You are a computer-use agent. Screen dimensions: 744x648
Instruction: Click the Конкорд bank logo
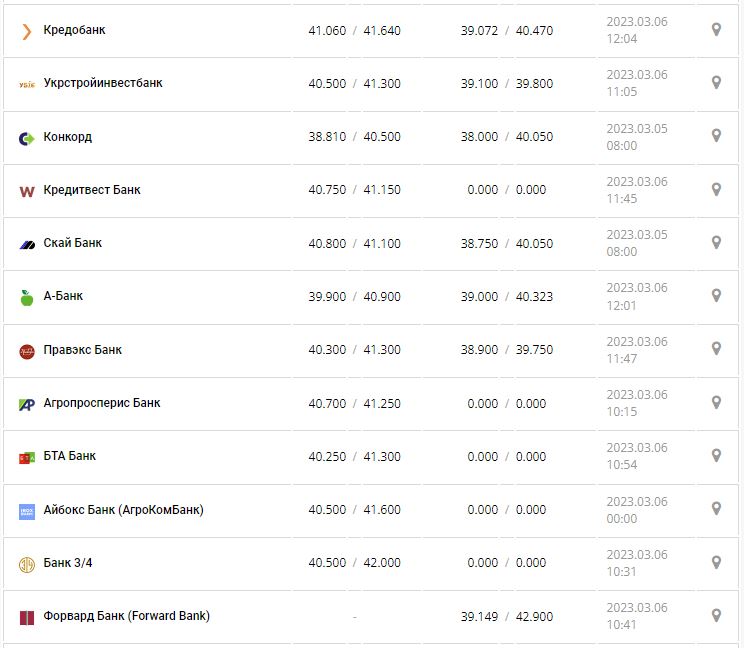click(x=27, y=138)
